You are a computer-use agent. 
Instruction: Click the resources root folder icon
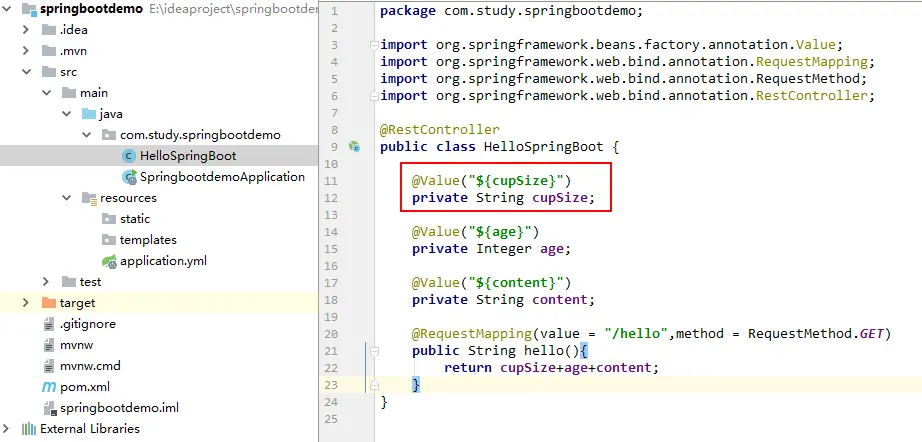(x=89, y=197)
